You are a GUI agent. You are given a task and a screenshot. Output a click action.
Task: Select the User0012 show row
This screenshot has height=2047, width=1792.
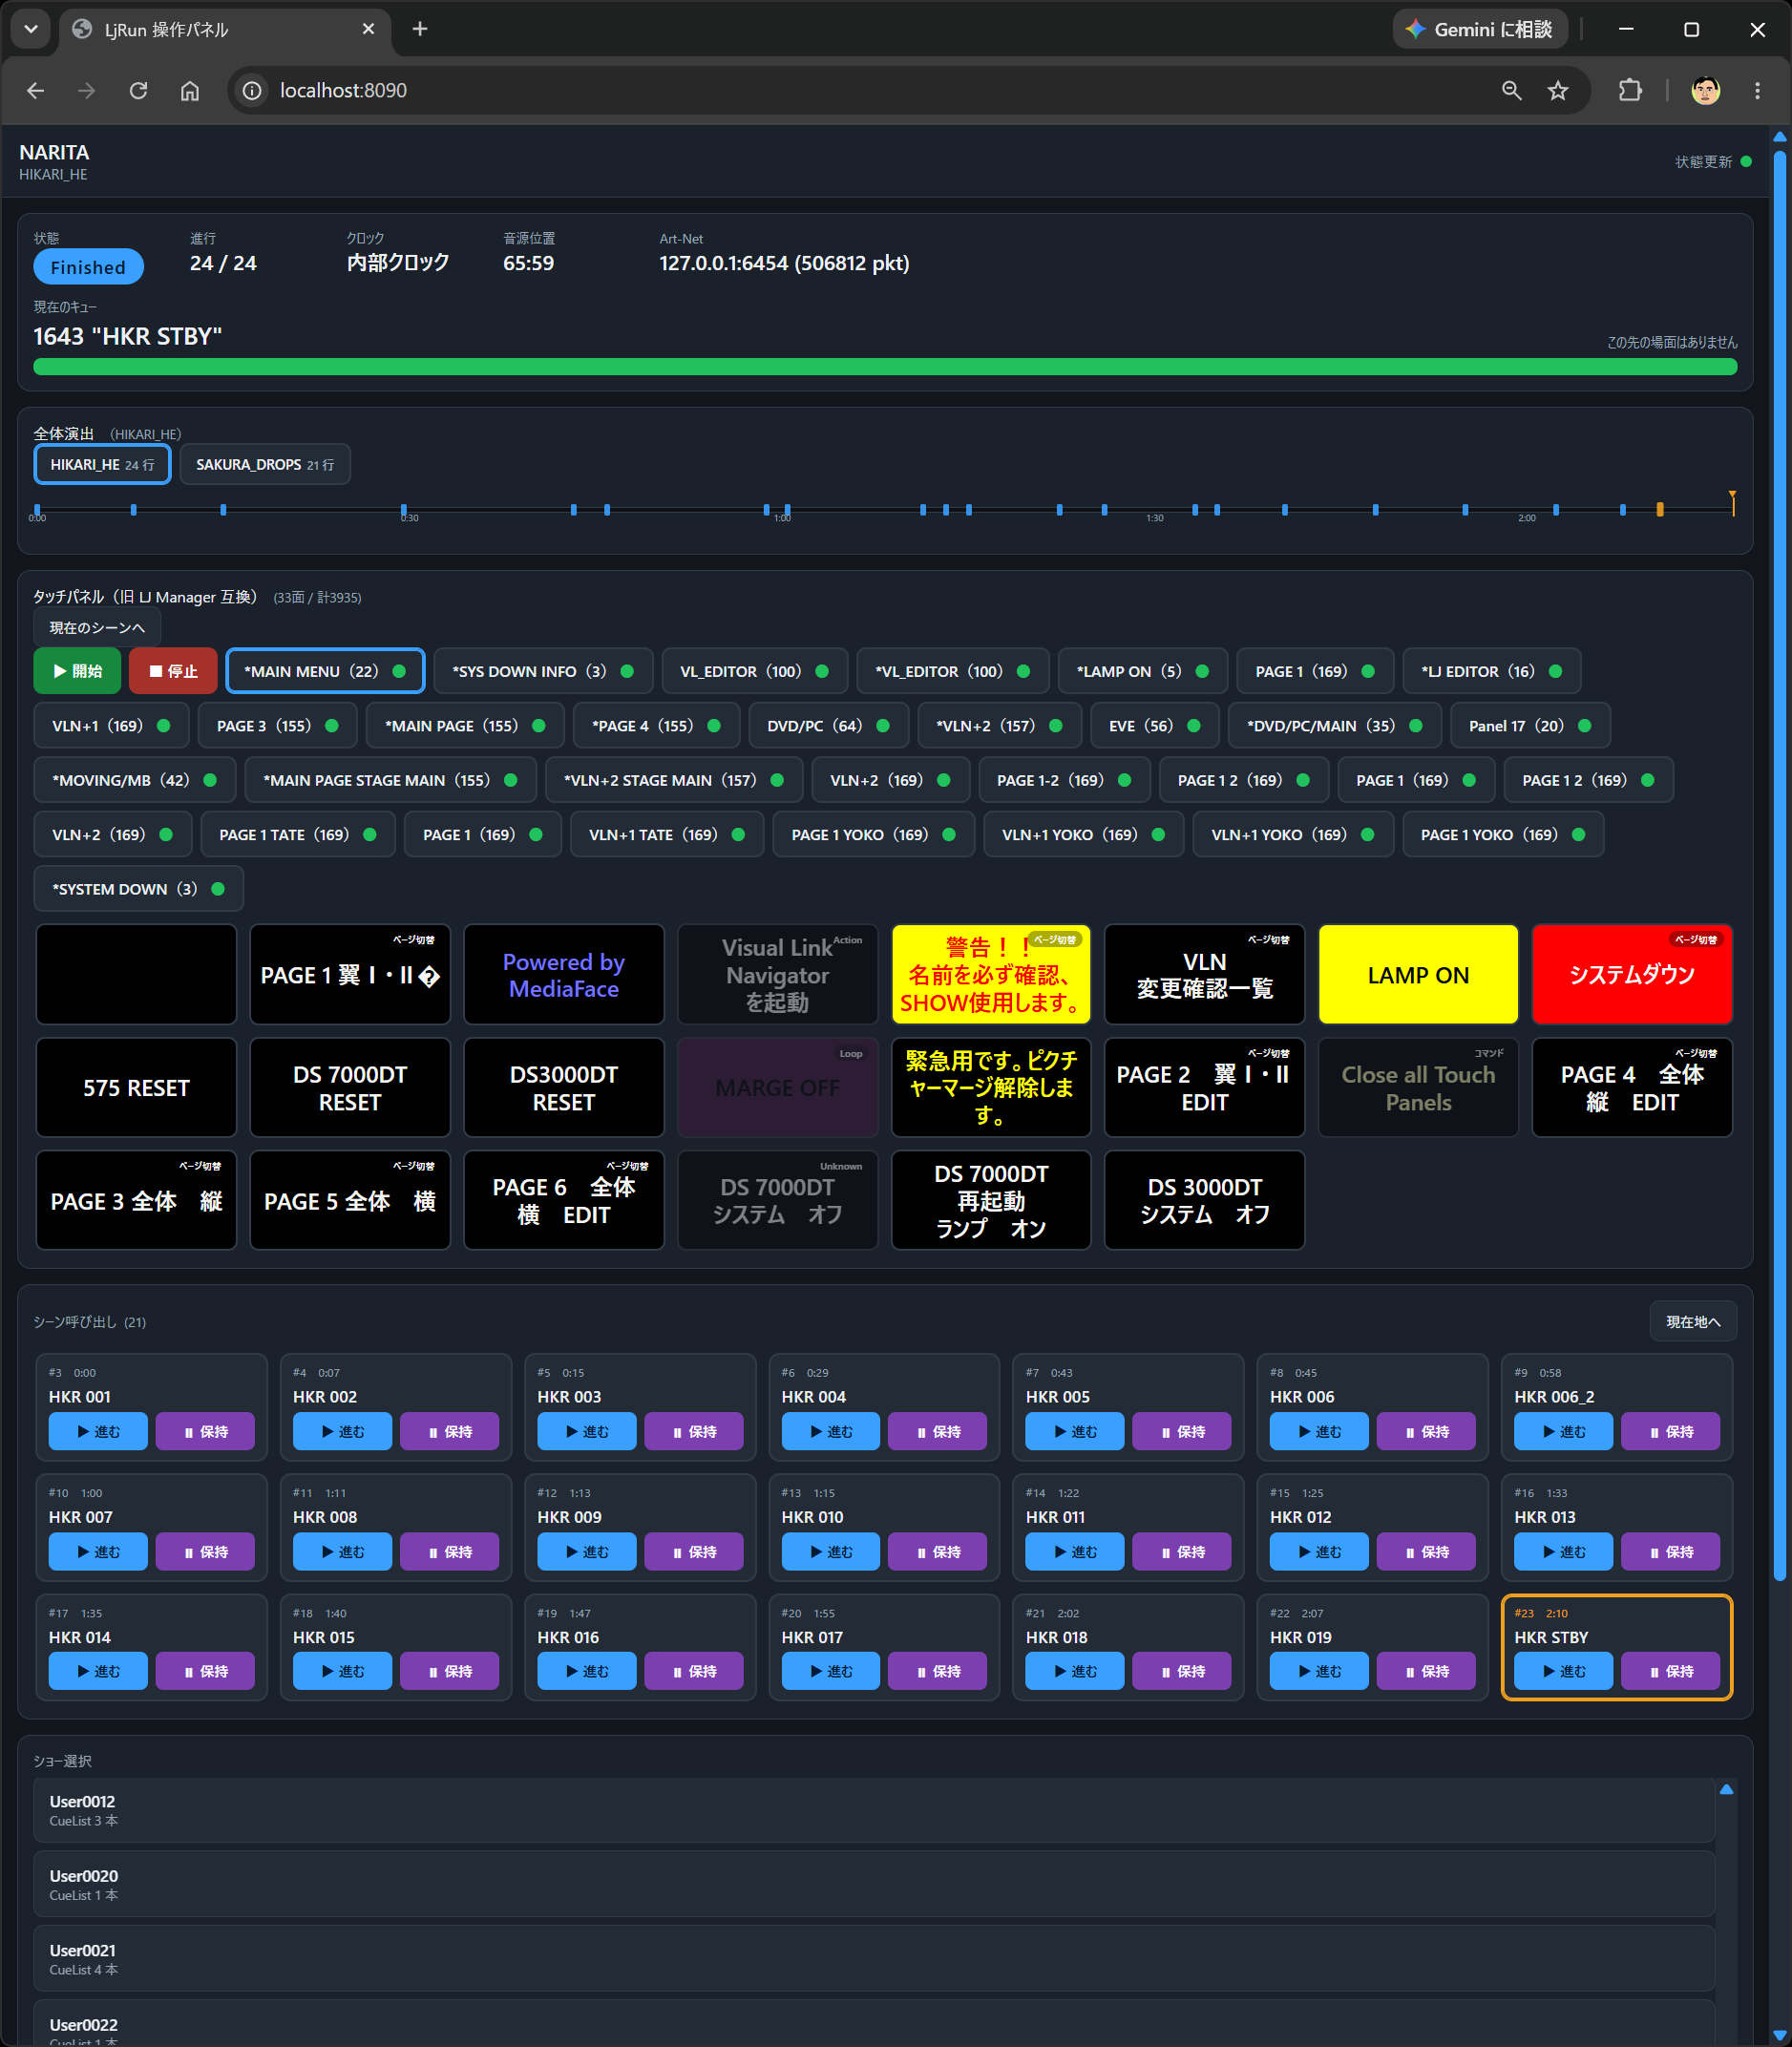(874, 1810)
